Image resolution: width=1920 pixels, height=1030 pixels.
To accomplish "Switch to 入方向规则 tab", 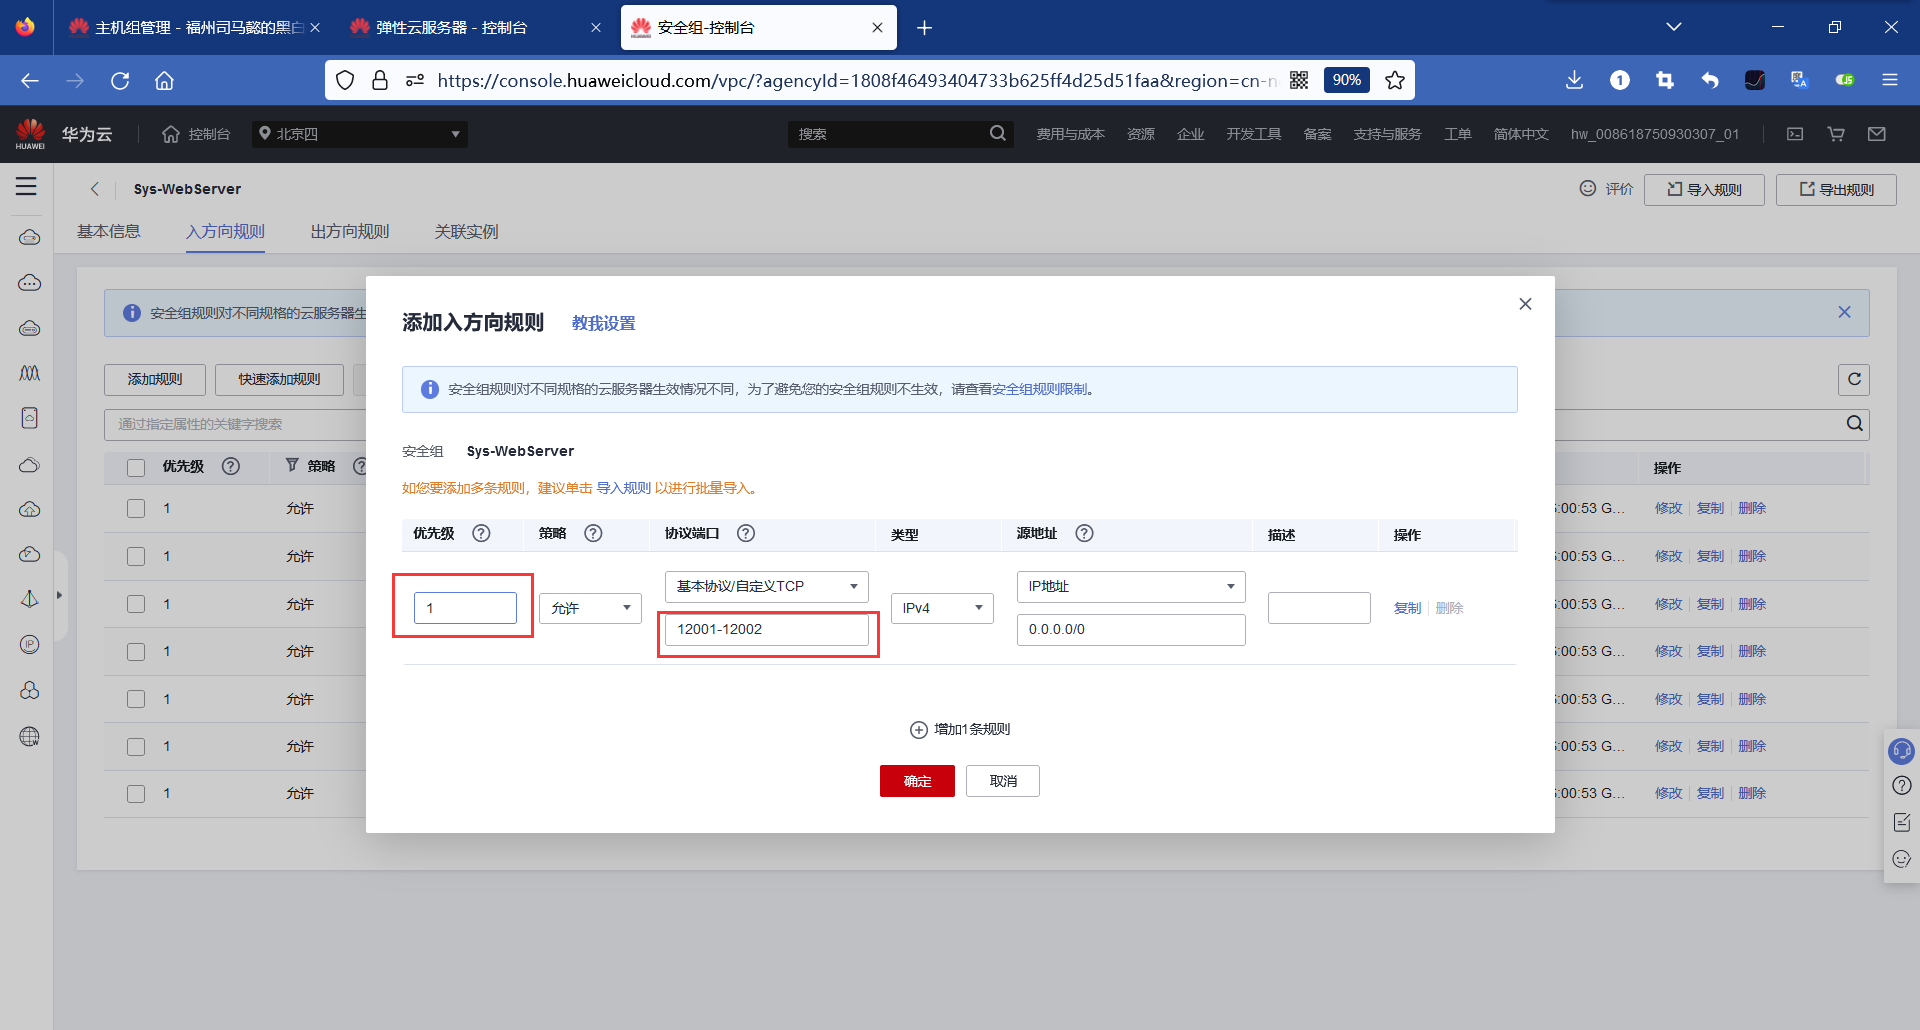I will (225, 232).
